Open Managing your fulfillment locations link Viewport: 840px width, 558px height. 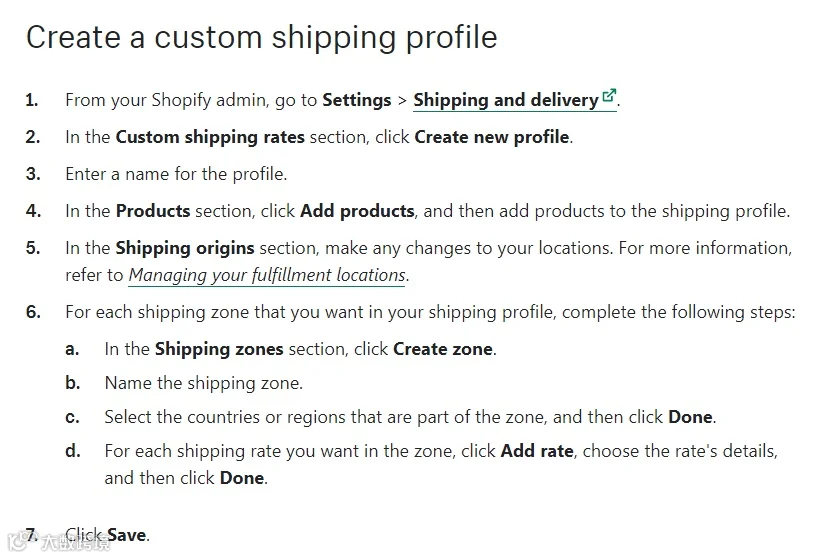point(267,275)
